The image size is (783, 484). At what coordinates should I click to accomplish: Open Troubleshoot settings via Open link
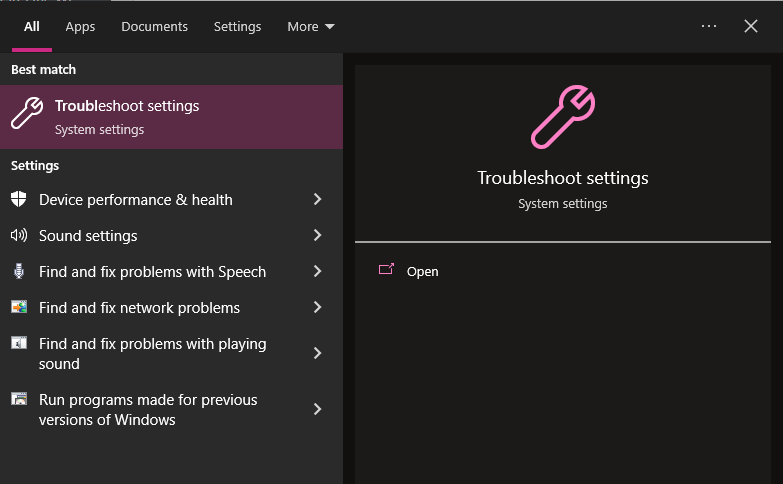(x=422, y=272)
